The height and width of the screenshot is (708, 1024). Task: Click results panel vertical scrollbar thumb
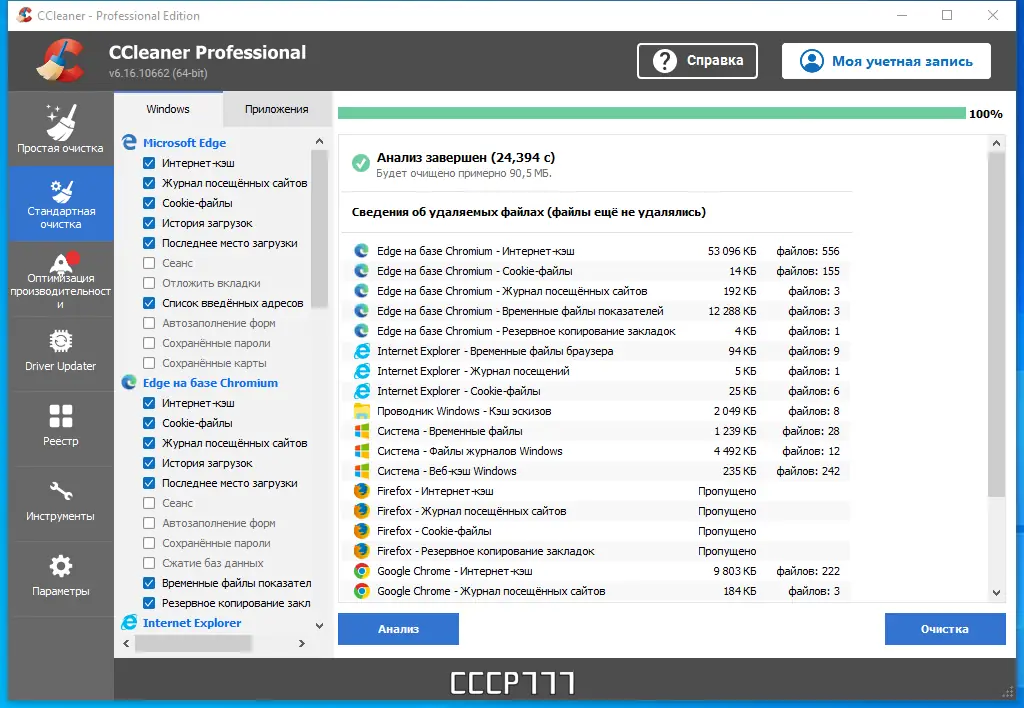click(x=996, y=325)
